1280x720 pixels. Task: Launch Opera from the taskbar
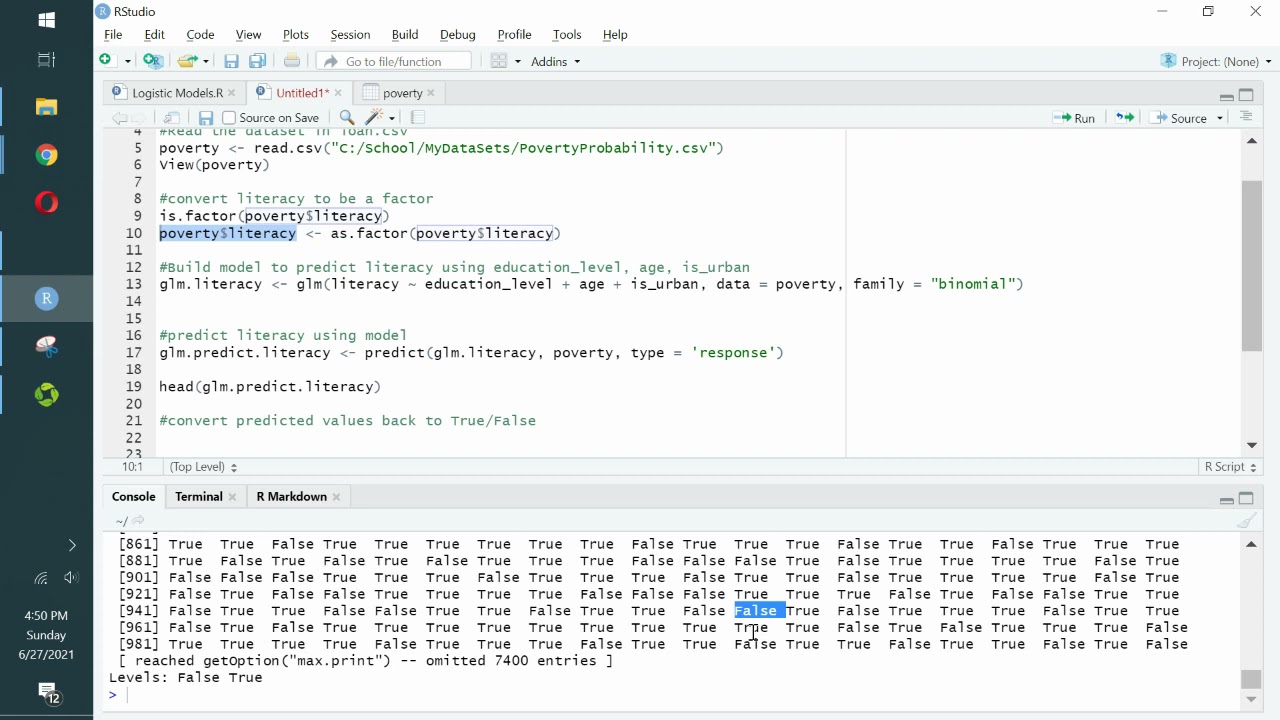[x=46, y=203]
